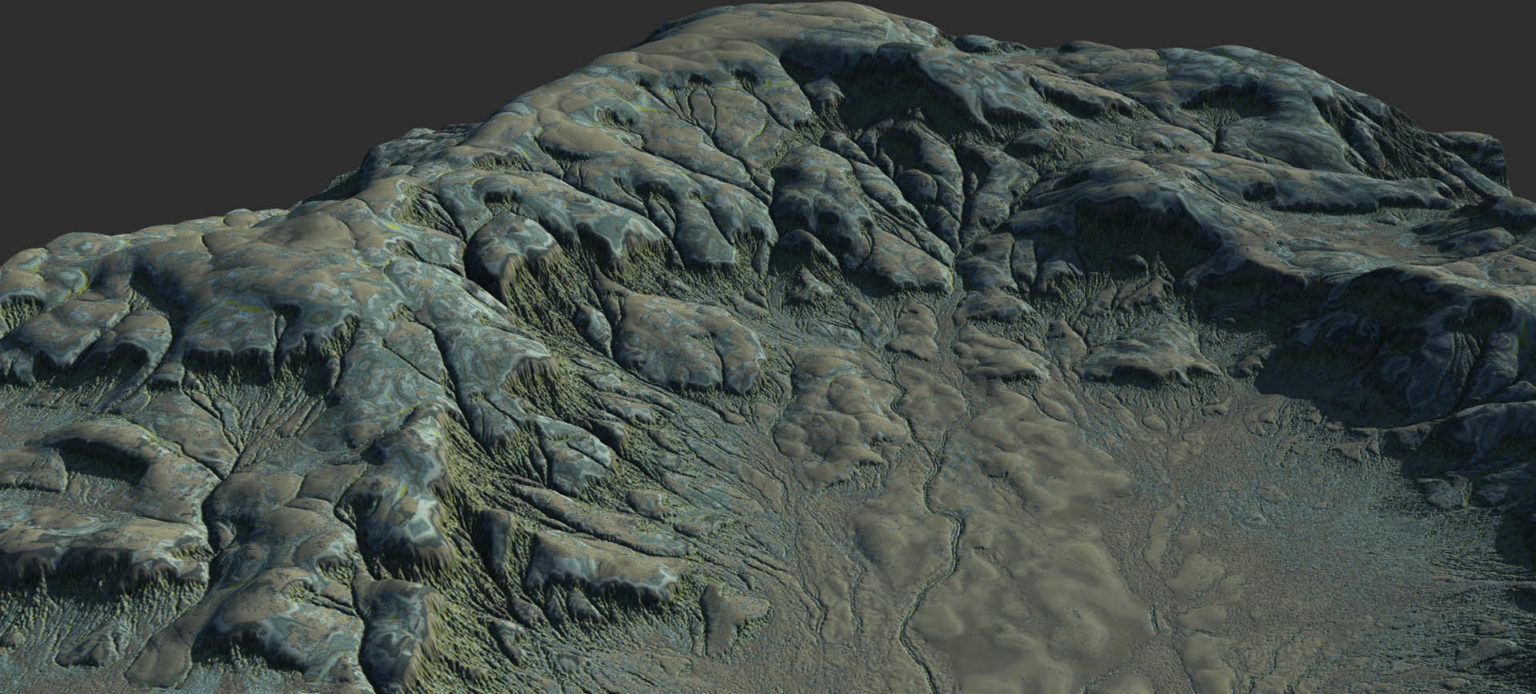Select the speckled gravel flat at lower right
This screenshot has width=1536, height=694.
(x=1350, y=560)
